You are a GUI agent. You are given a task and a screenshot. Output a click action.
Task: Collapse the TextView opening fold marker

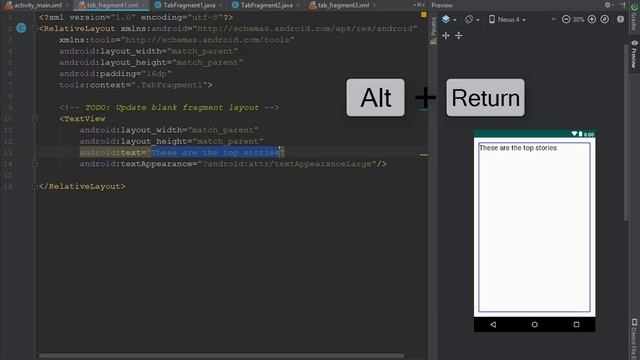click(x=35, y=119)
